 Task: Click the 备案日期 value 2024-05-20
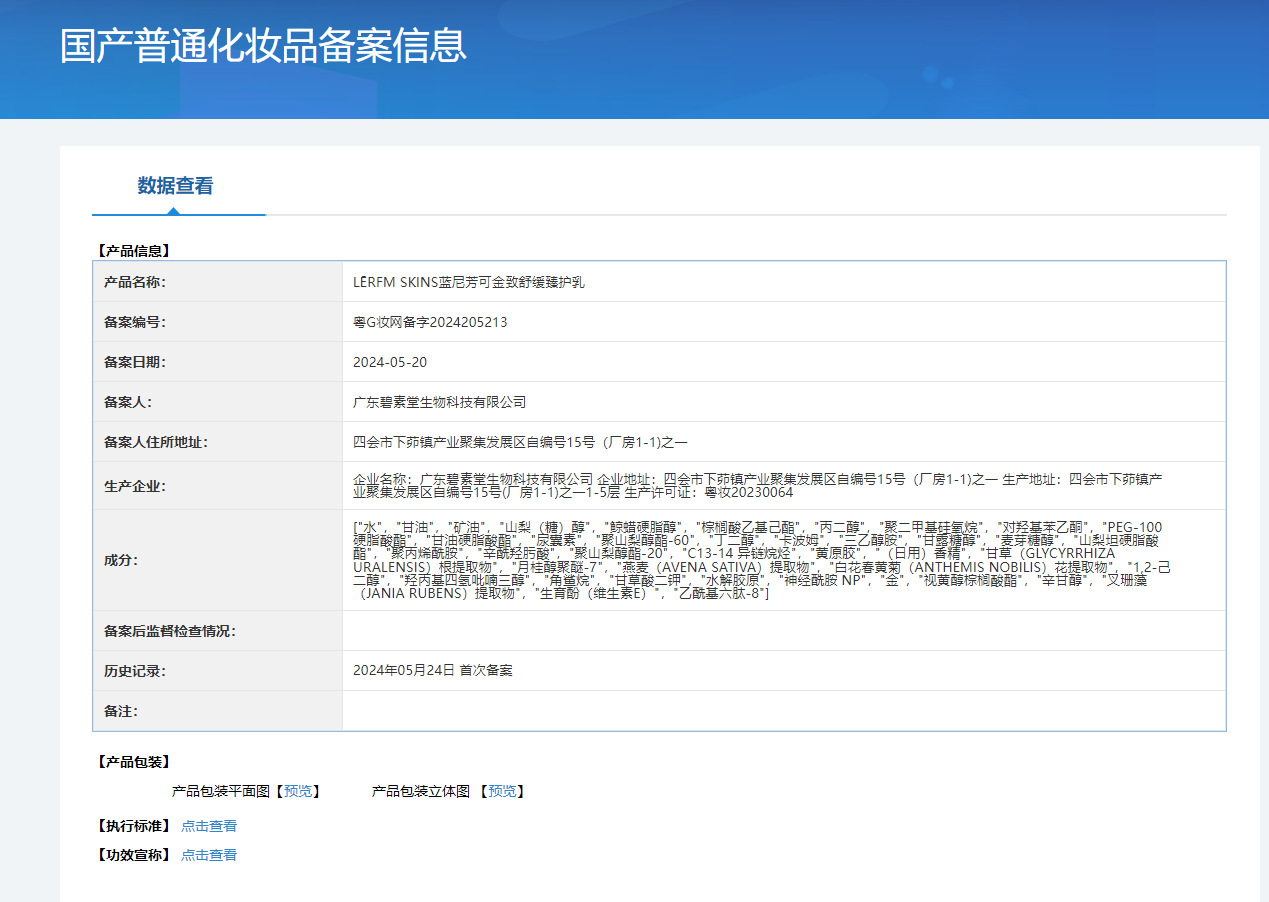click(390, 362)
